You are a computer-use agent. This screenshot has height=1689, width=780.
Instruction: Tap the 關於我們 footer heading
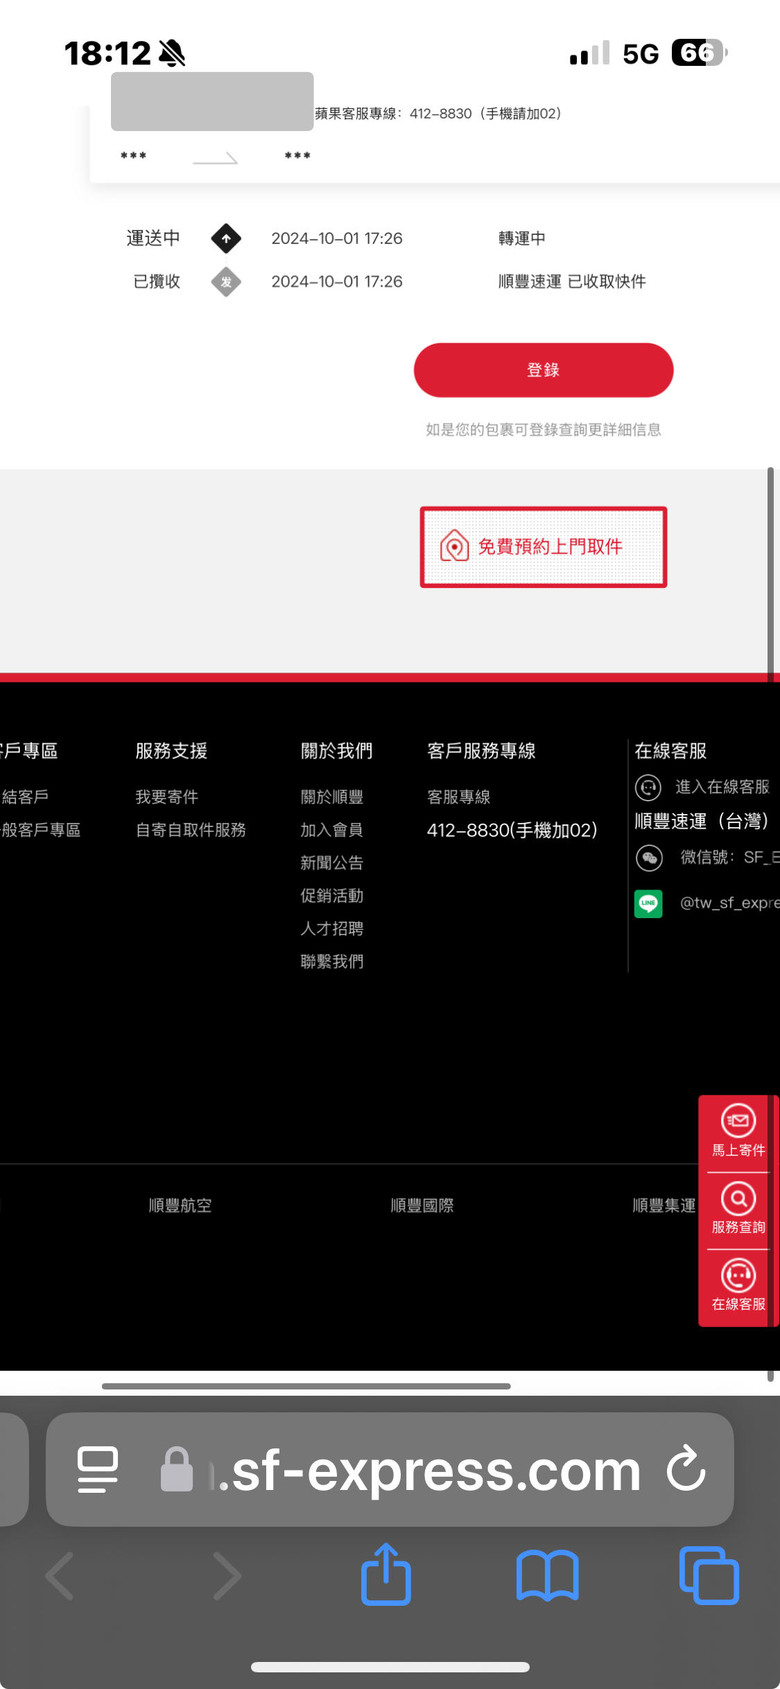(336, 751)
